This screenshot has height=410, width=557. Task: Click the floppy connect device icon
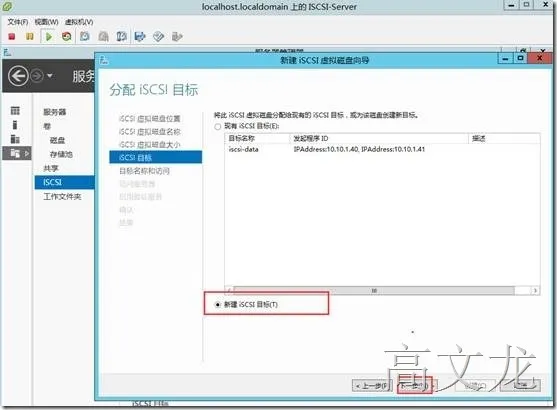tap(140, 37)
